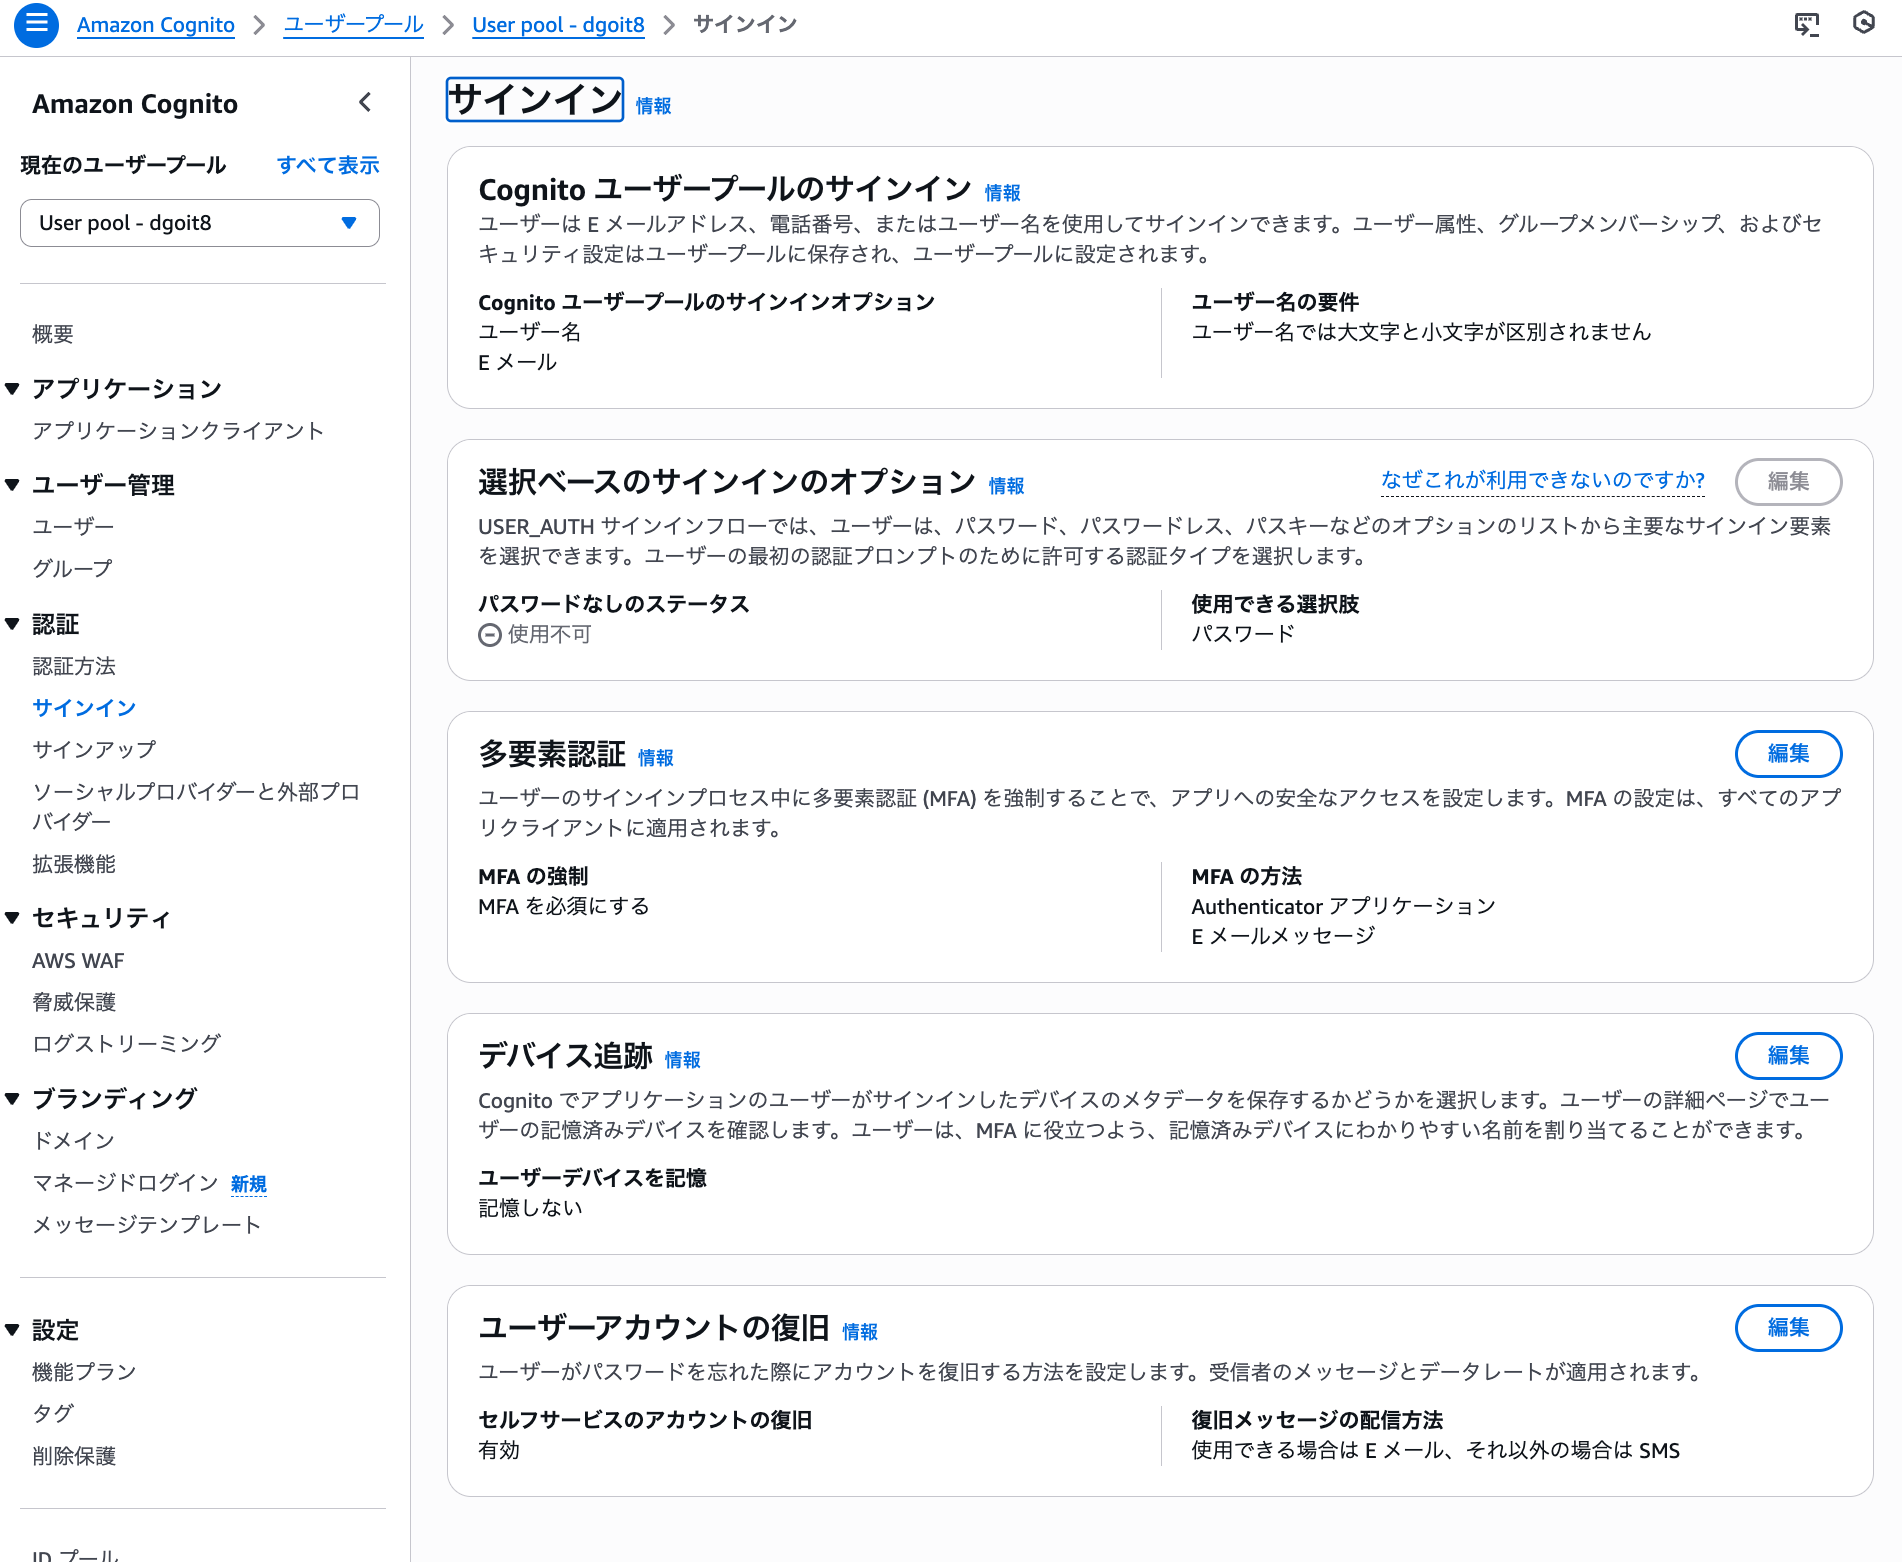This screenshot has height=1562, width=1902.
Task: Select 認証方法 from the sidebar
Action: coord(75,665)
